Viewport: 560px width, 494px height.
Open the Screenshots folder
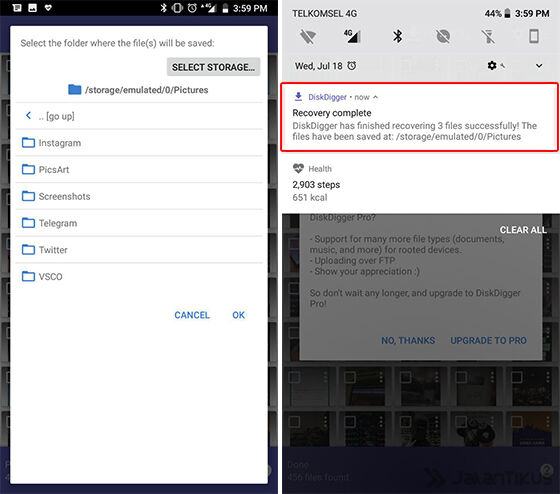pyautogui.click(x=139, y=196)
